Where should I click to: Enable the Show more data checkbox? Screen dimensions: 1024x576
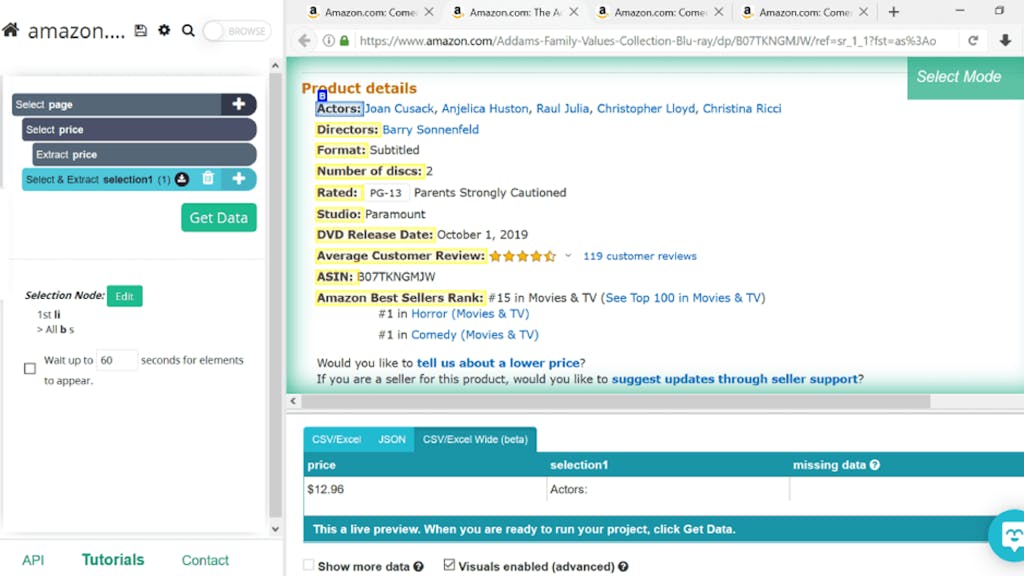coord(308,566)
